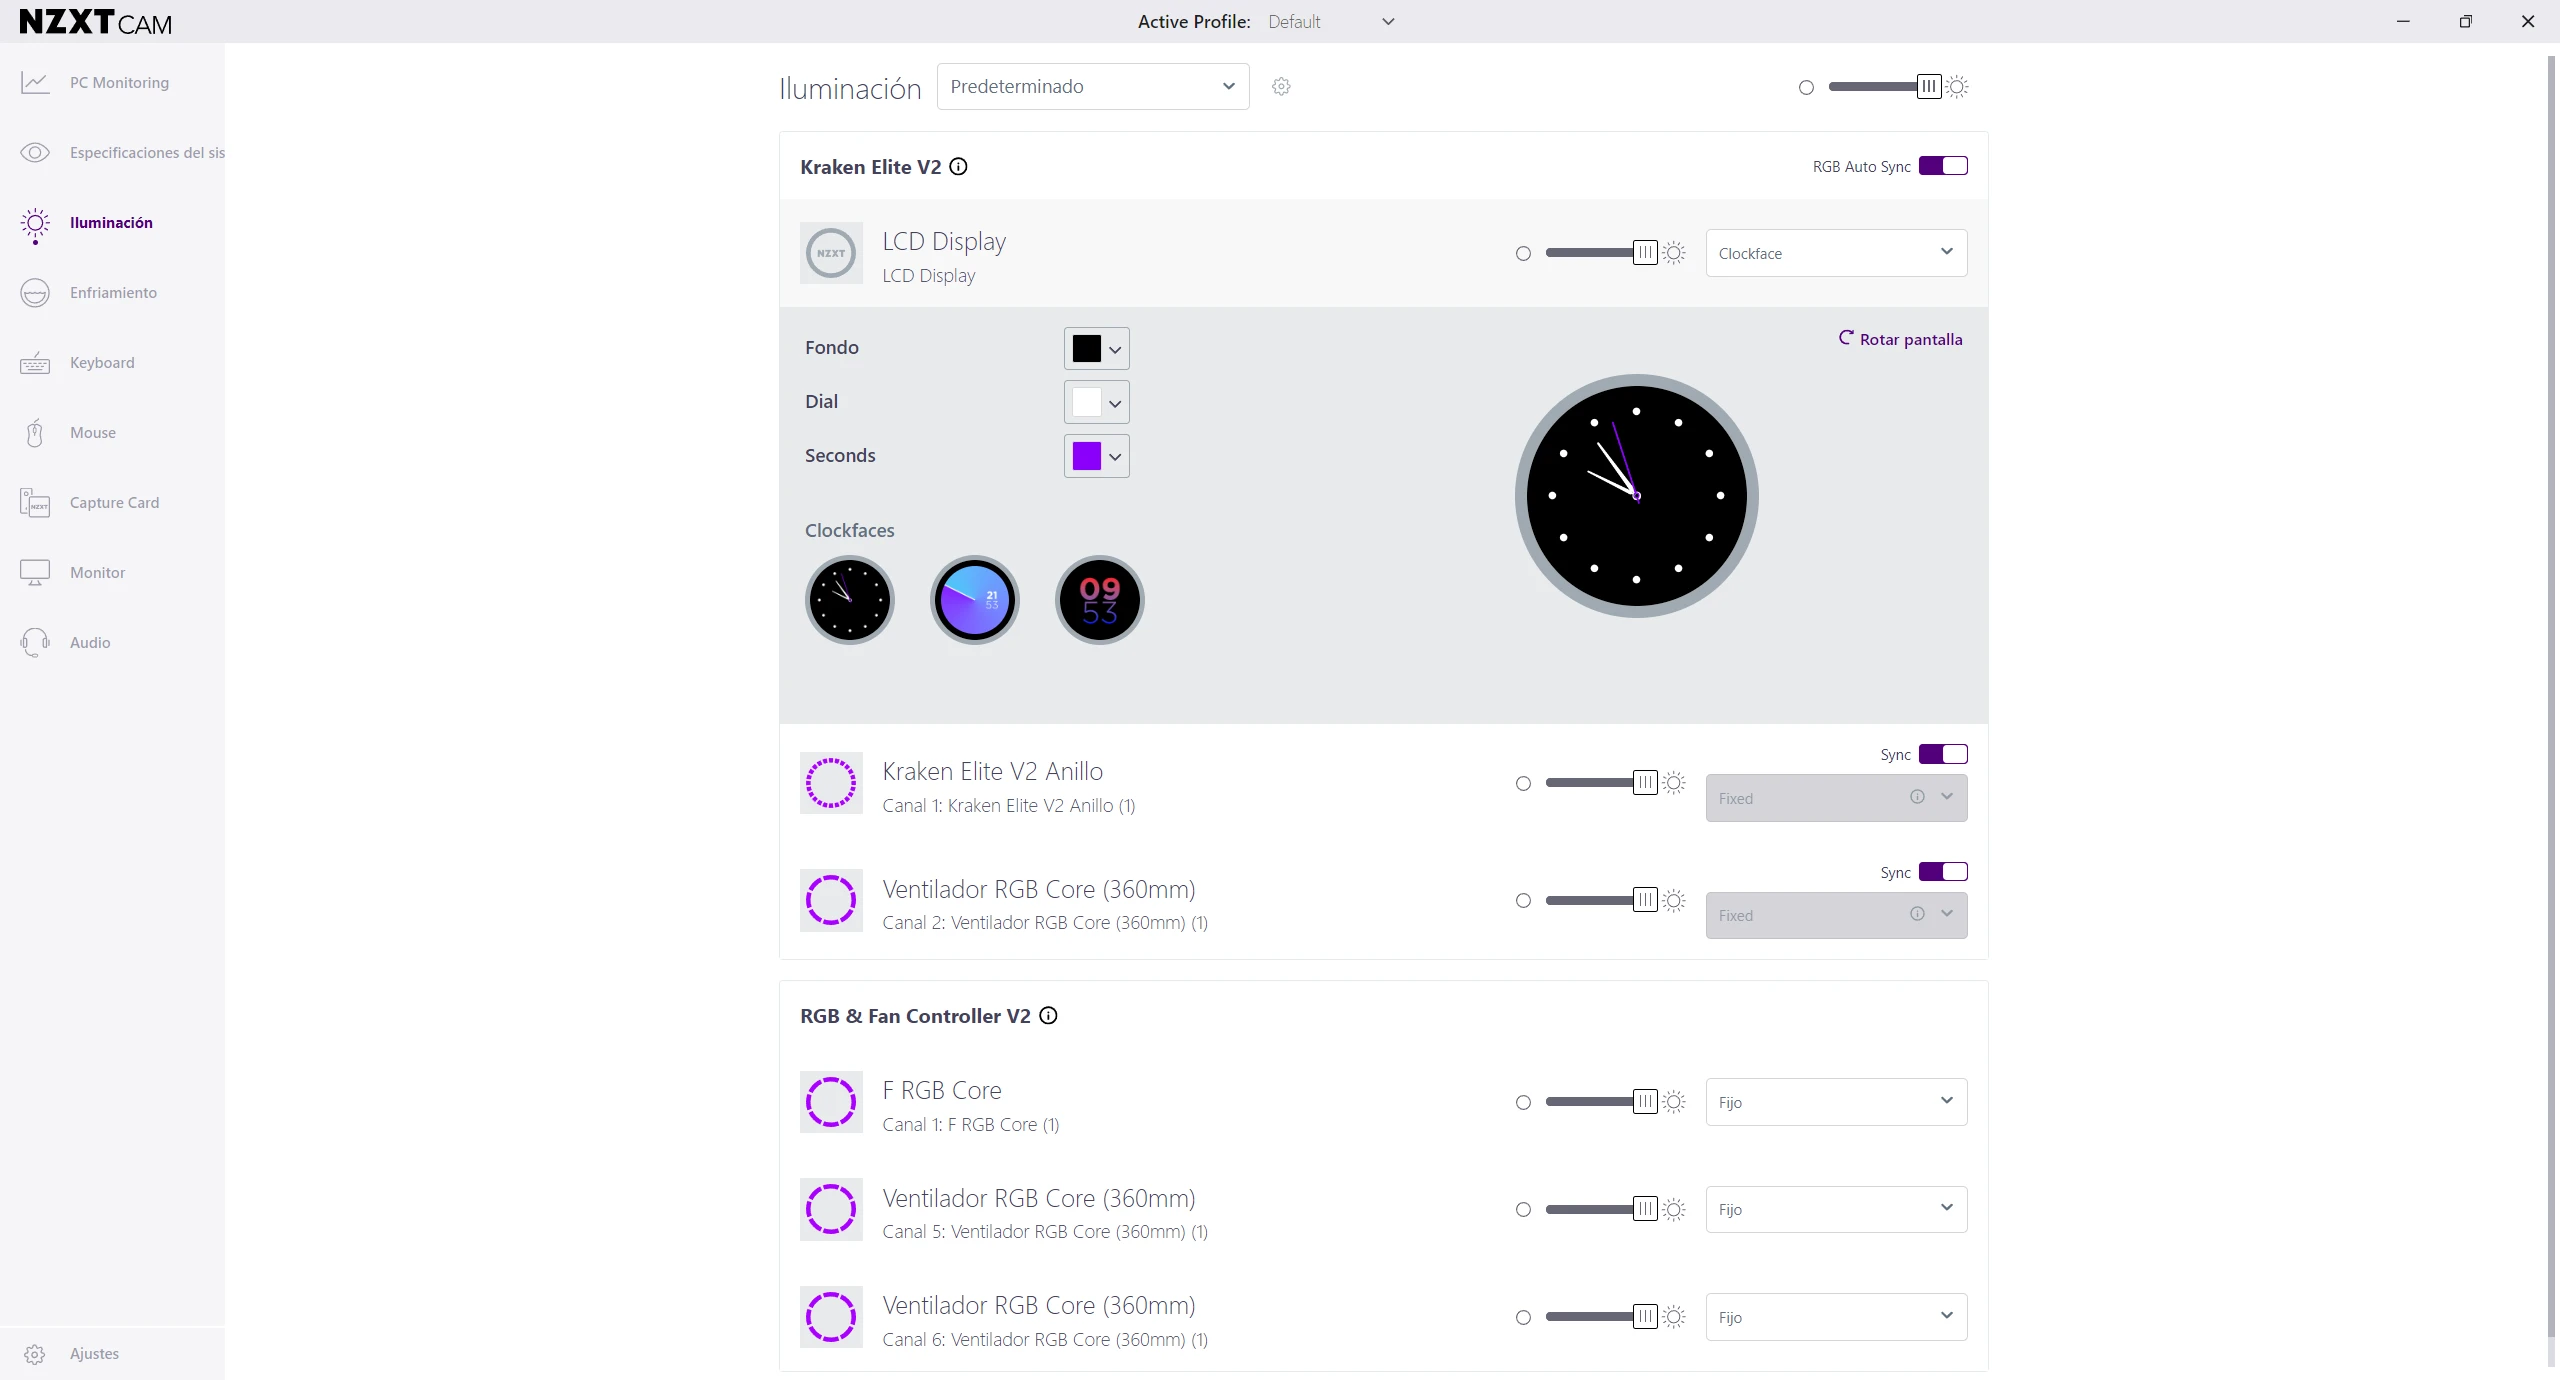The width and height of the screenshot is (2560, 1380).
Task: Open the Clockface mode dropdown
Action: (1836, 253)
